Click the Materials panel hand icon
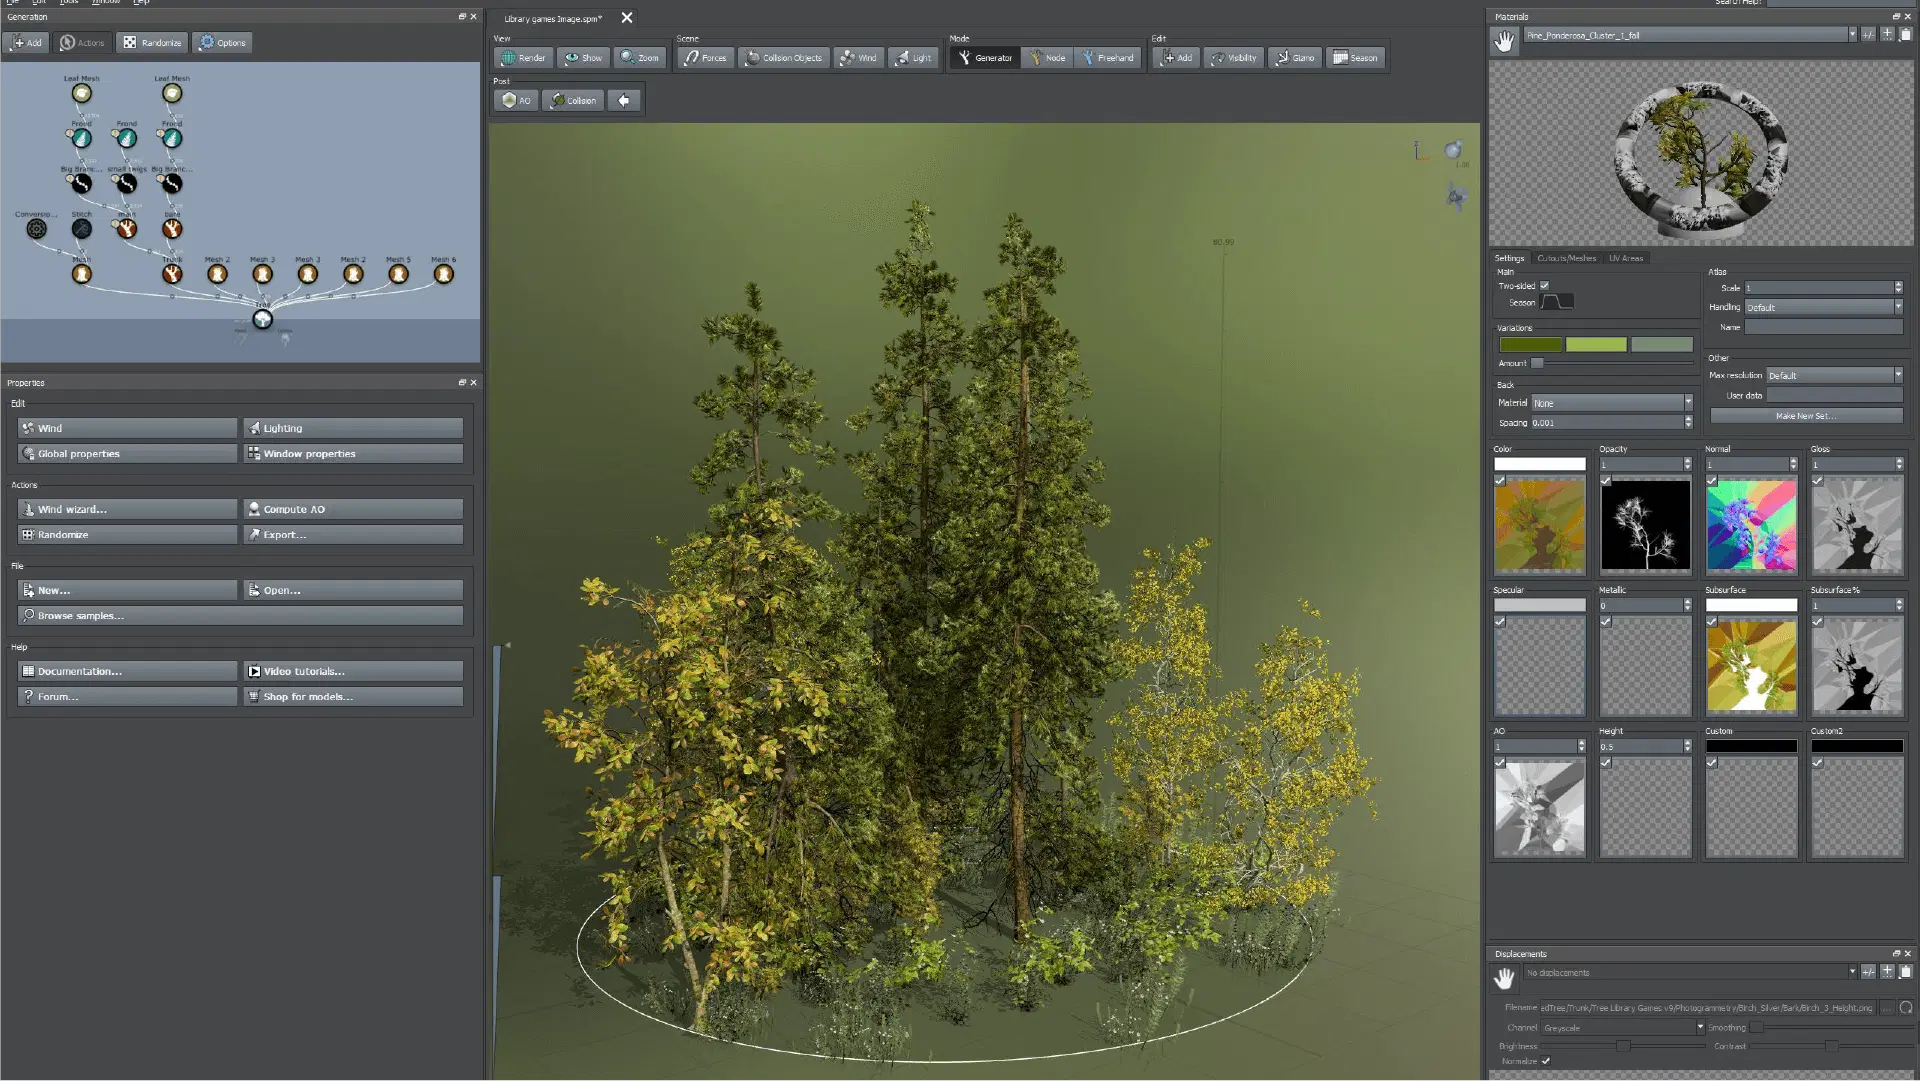Screen dimensions: 1921x1081 (x=1504, y=41)
